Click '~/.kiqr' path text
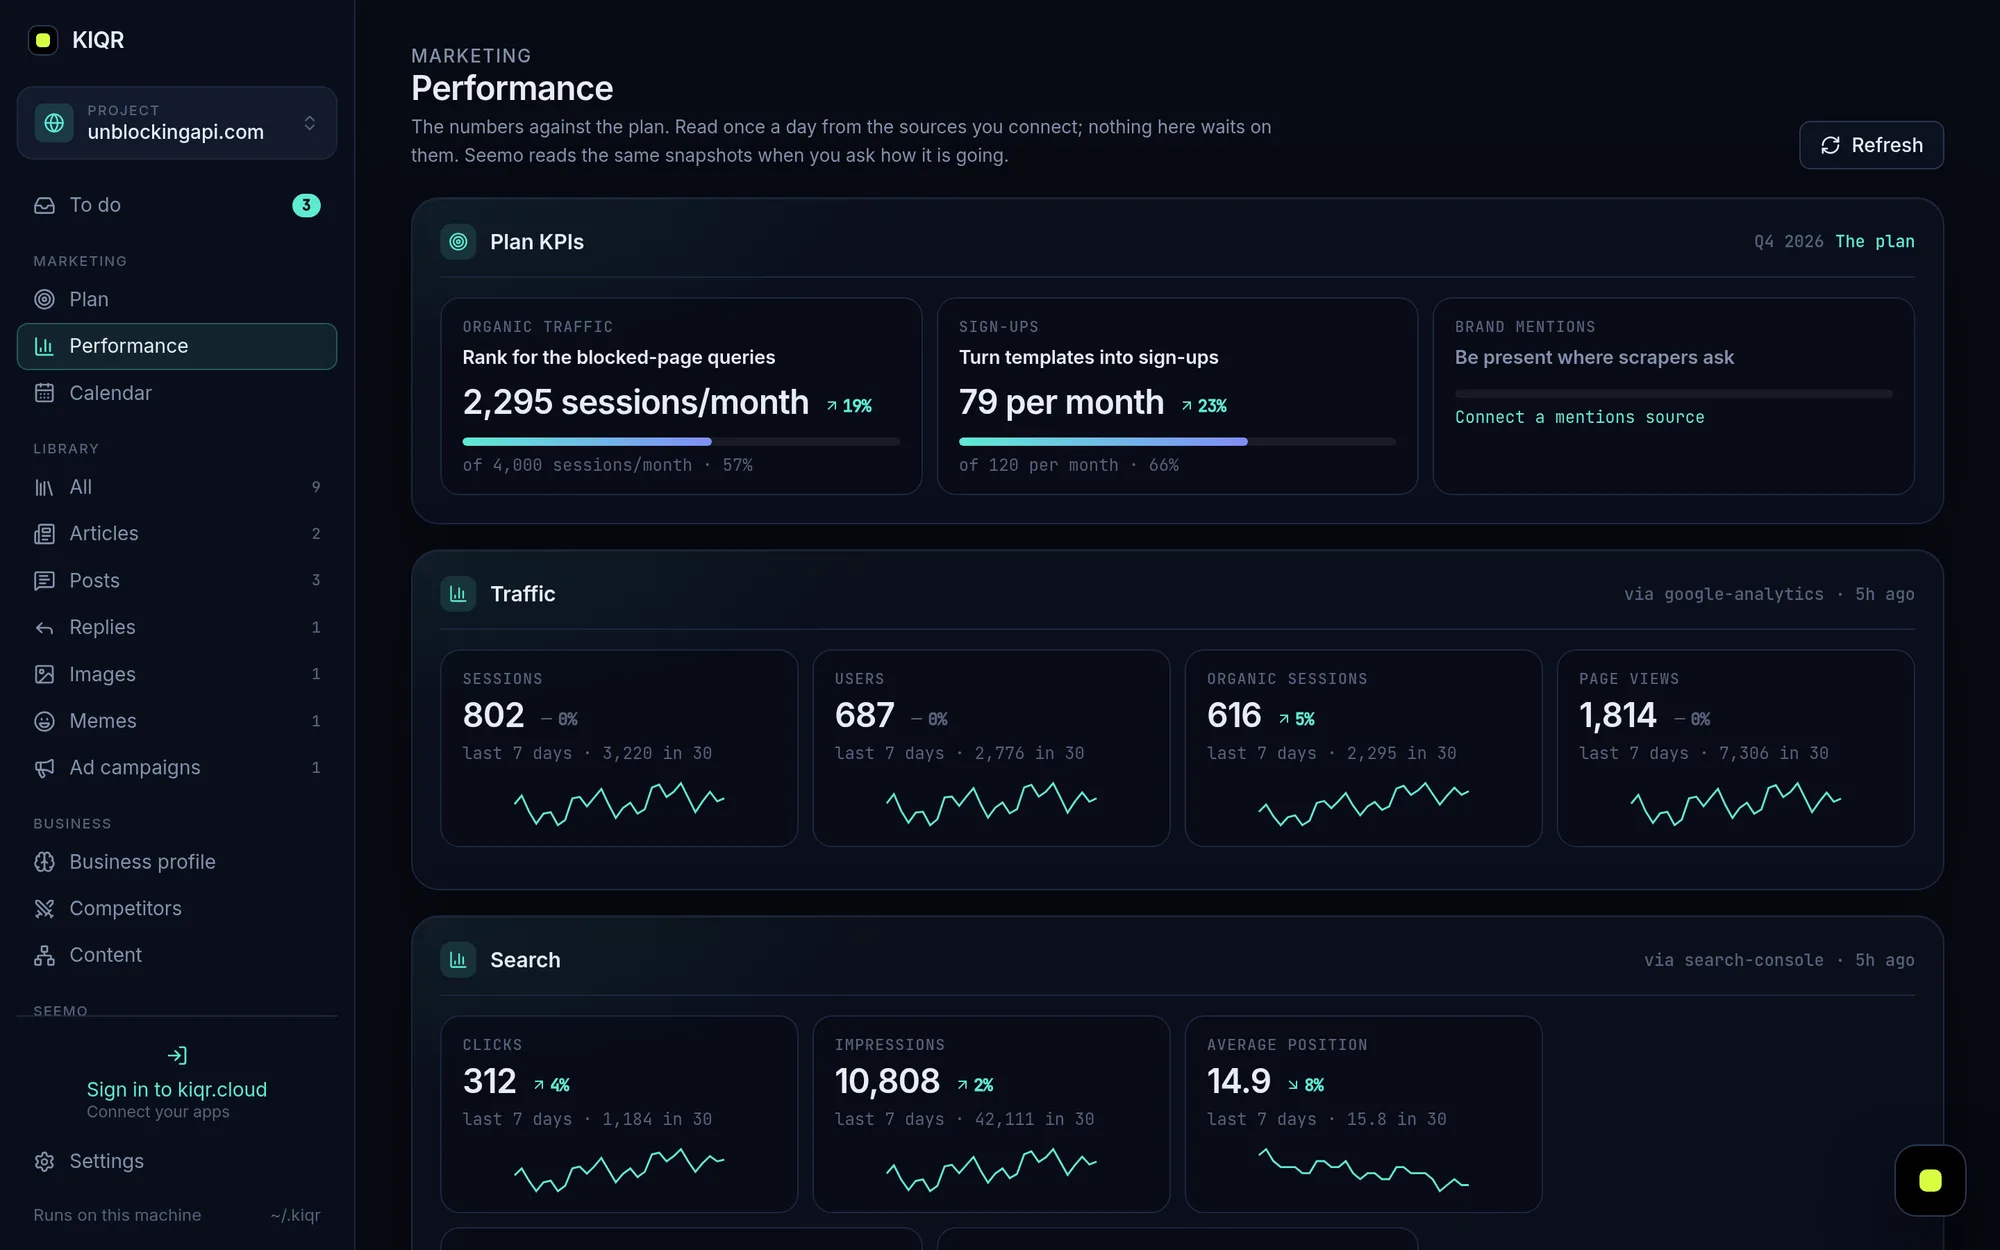 click(x=295, y=1215)
